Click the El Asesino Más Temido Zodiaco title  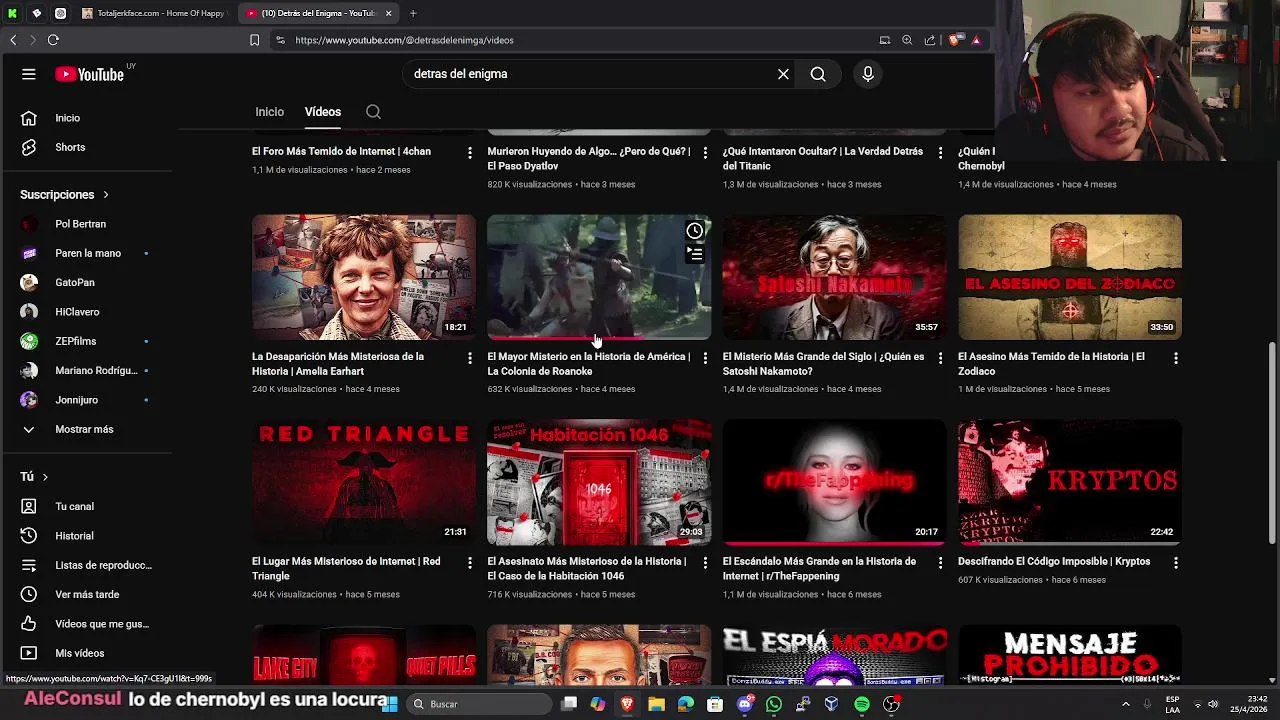[x=1051, y=364]
